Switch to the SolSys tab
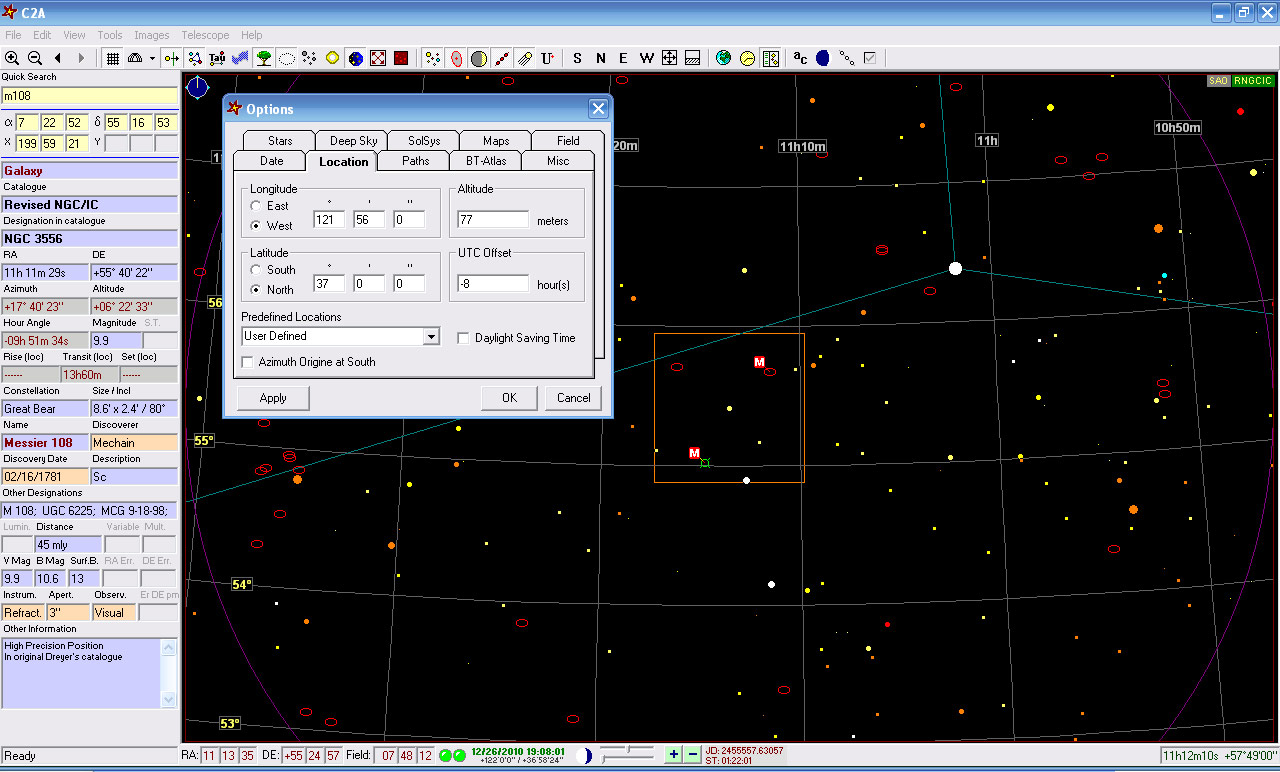This screenshot has height=772, width=1280. [424, 141]
